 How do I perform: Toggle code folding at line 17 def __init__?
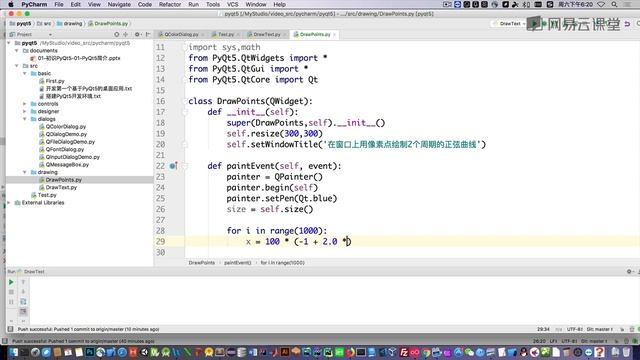pyautogui.click(x=184, y=112)
